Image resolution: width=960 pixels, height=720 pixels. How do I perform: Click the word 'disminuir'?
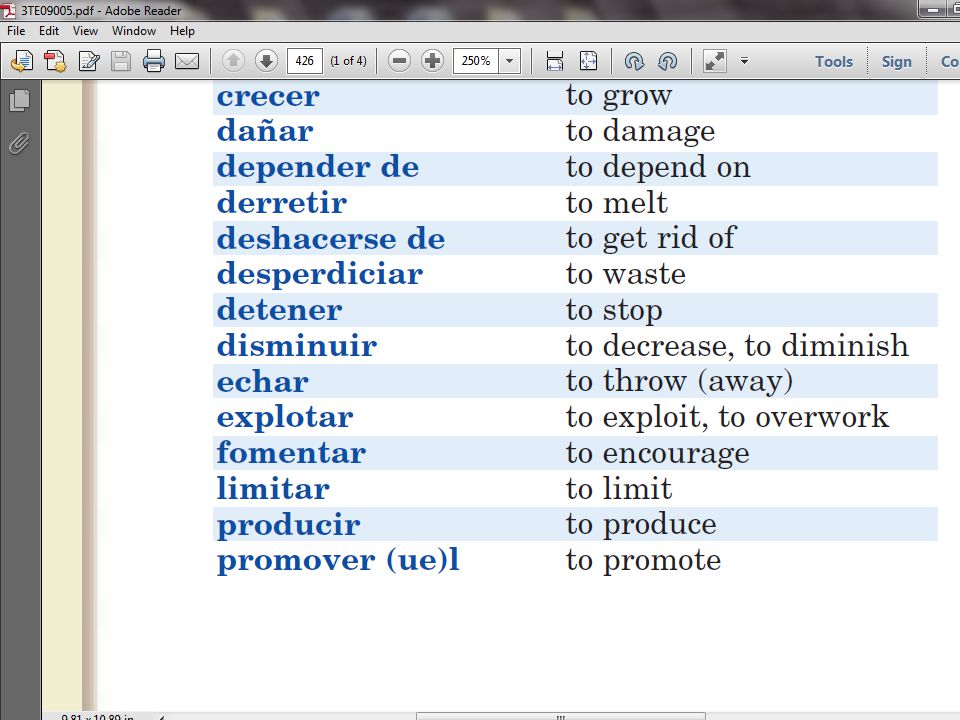click(x=297, y=345)
